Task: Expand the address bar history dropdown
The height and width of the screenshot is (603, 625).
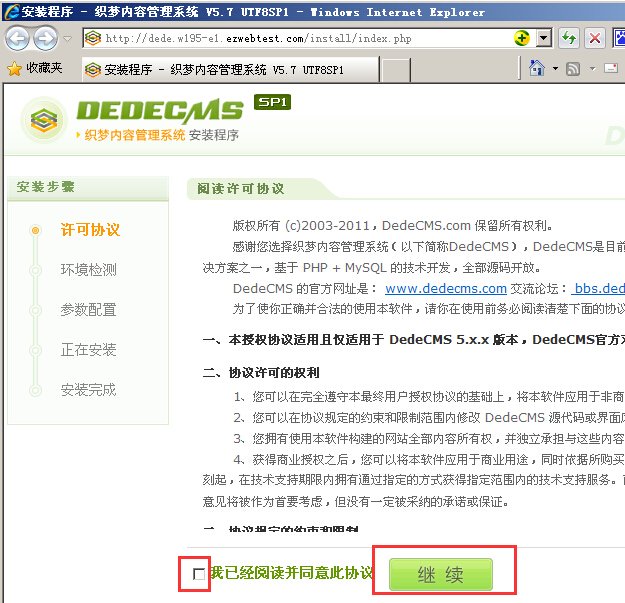Action: point(543,38)
